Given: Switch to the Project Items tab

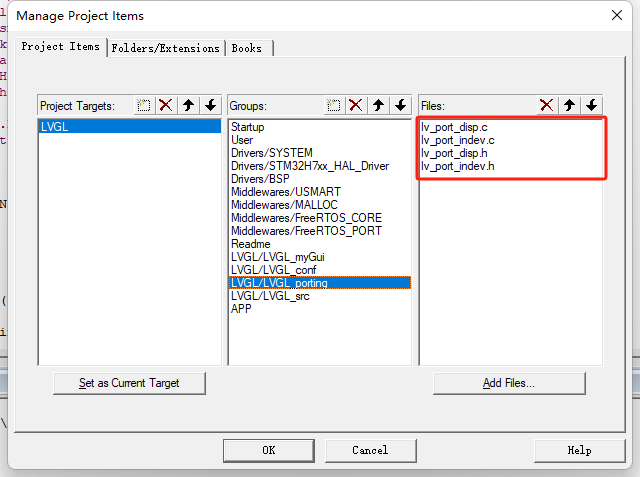Looking at the screenshot, I should 61,47.
